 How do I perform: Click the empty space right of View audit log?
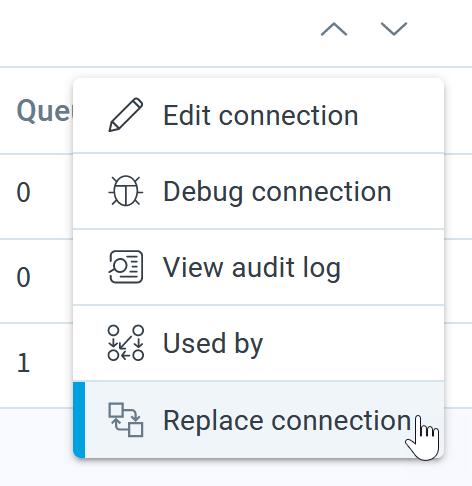(x=392, y=267)
